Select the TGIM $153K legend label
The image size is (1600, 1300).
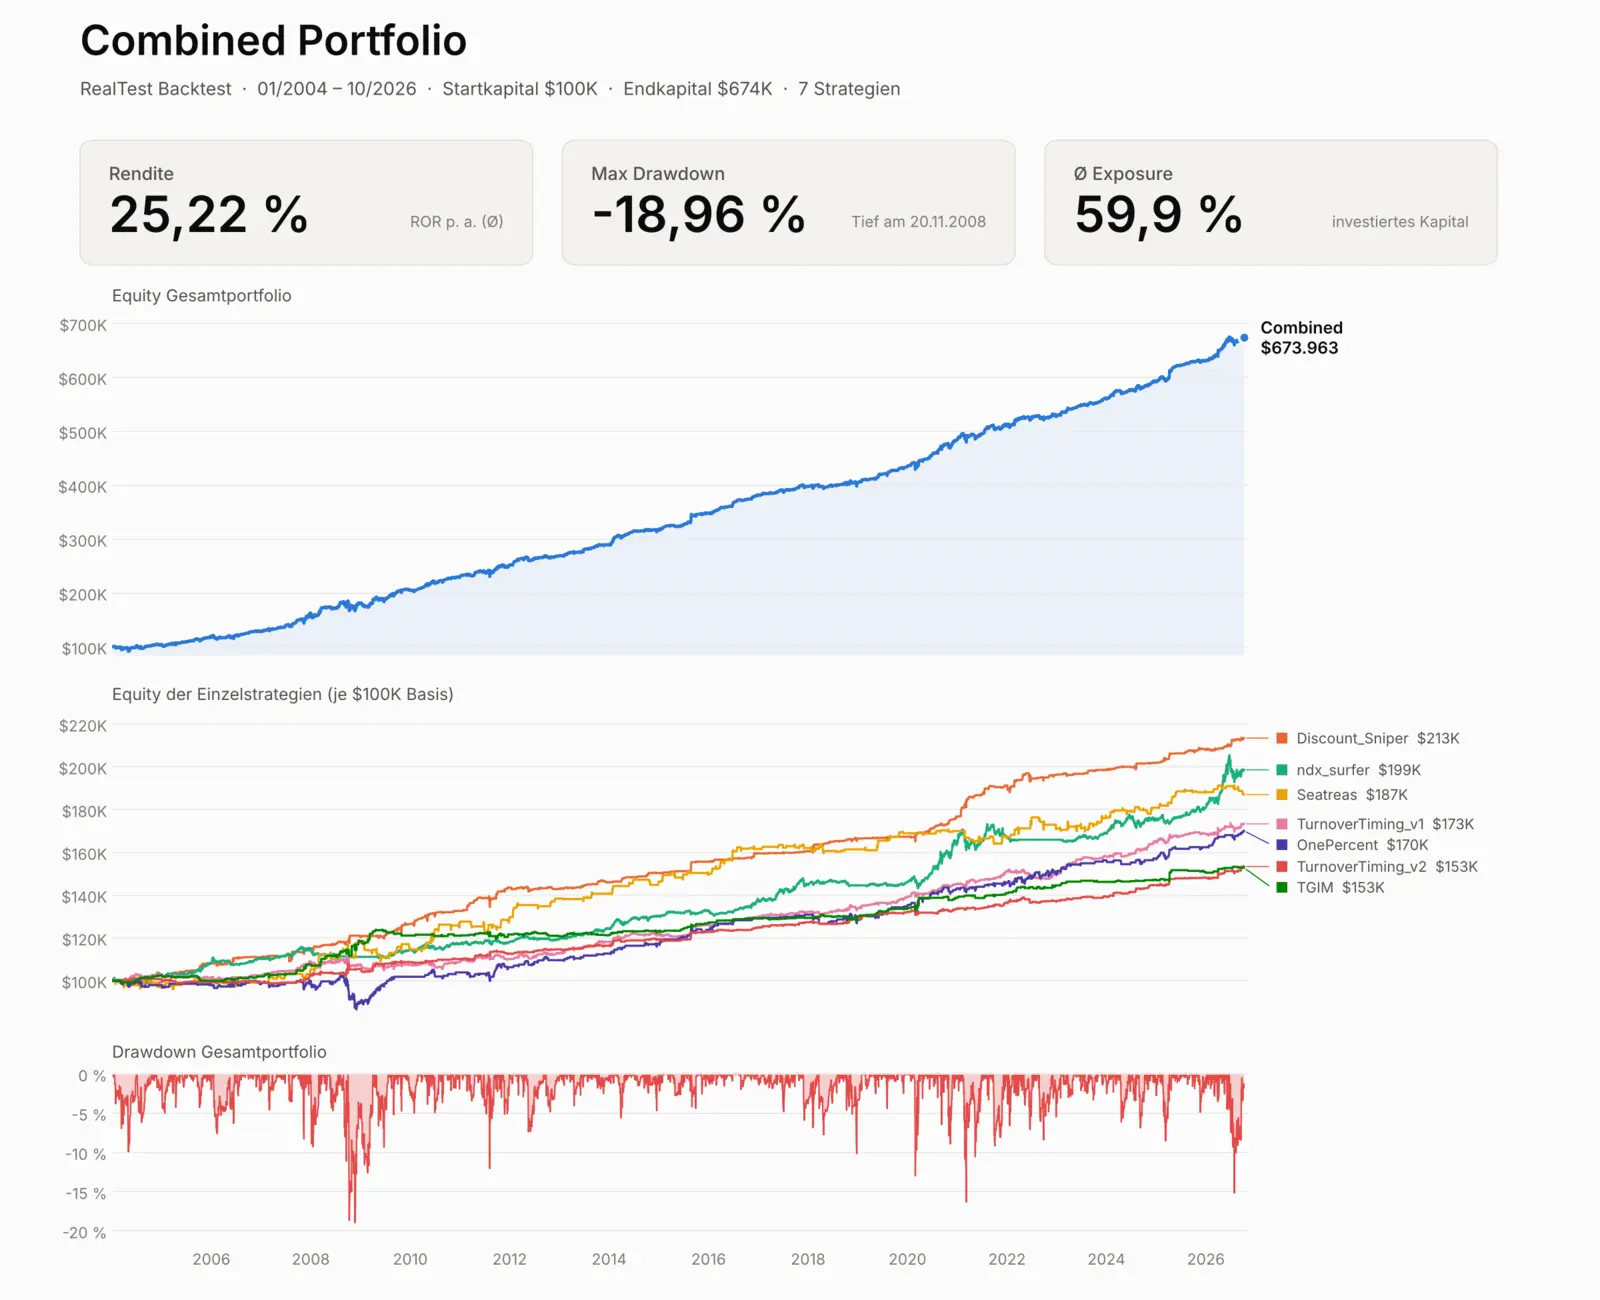click(1340, 888)
